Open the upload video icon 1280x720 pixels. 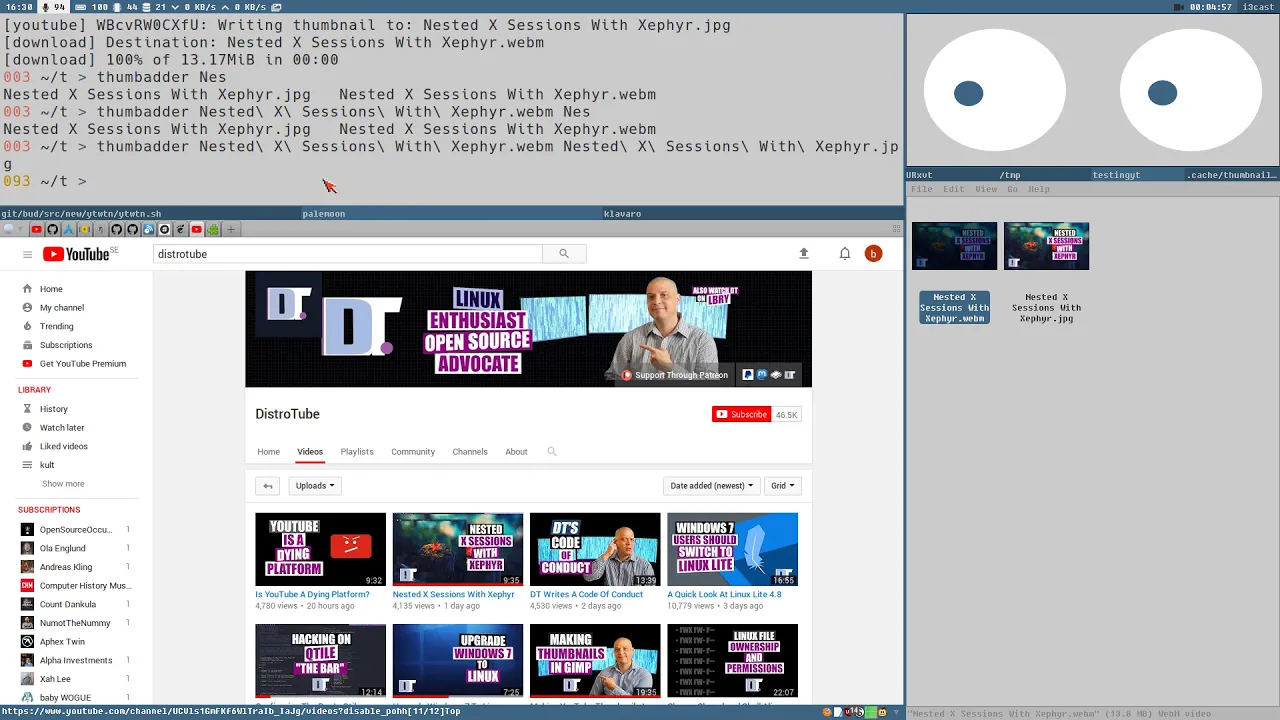point(803,254)
